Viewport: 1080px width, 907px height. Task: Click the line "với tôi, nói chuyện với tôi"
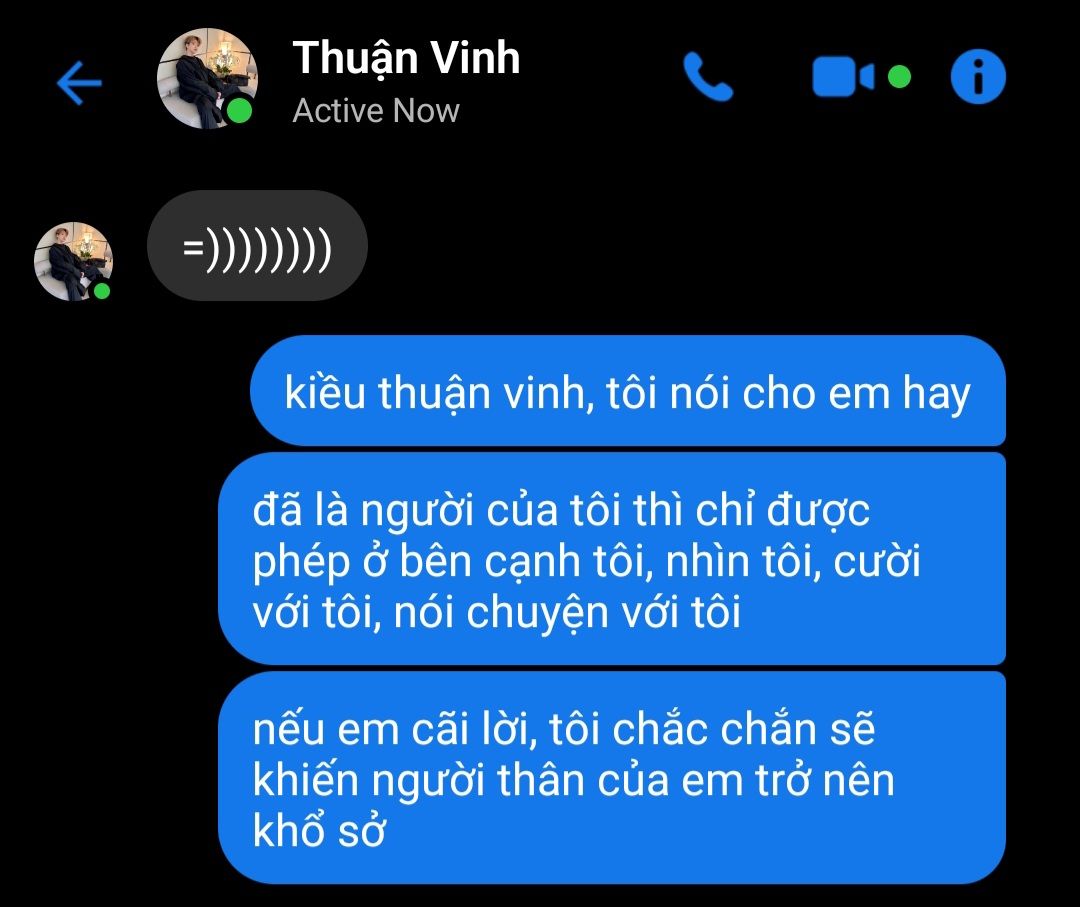click(x=496, y=612)
